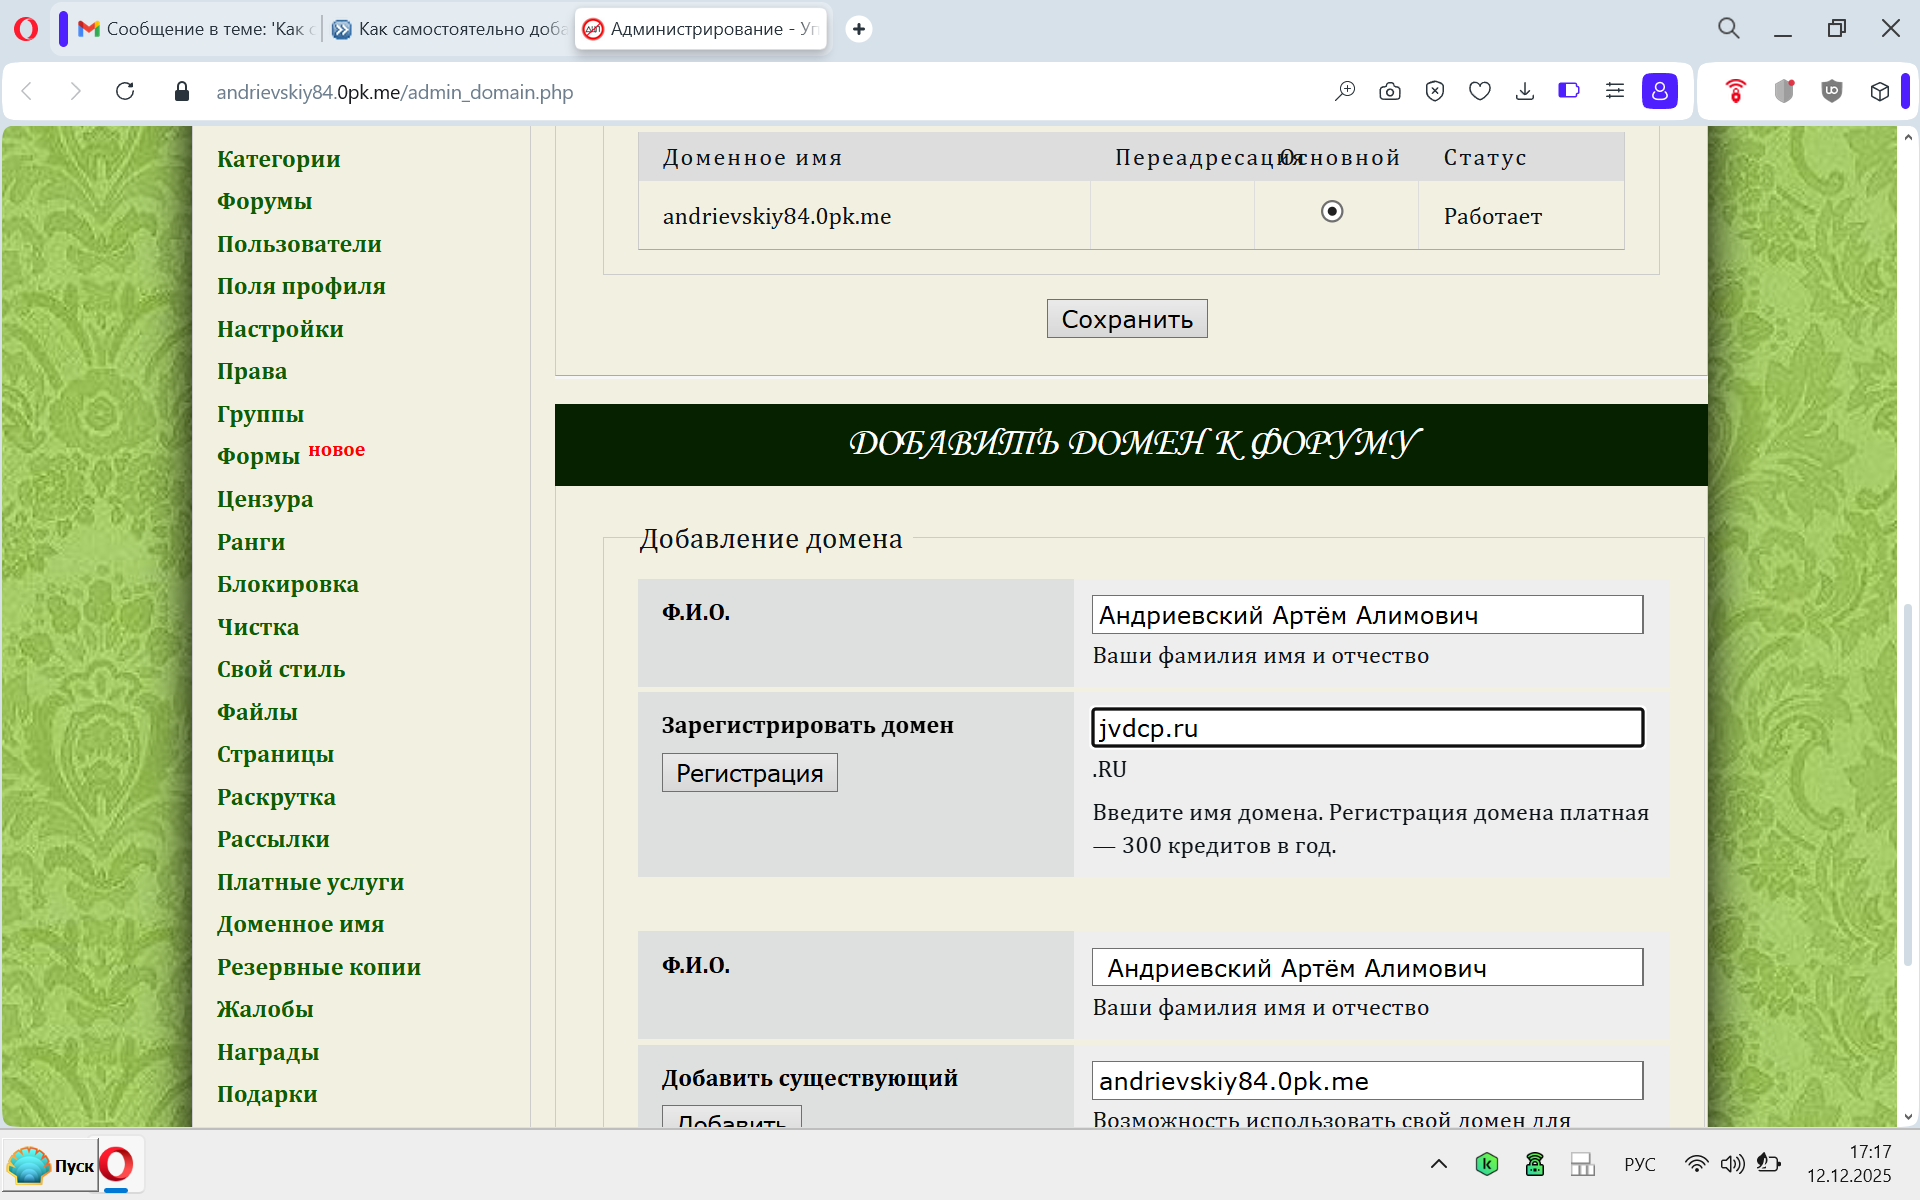Screen dimensions: 1920x1200
Task: Click the search tabs magnifier icon
Action: pyautogui.click(x=1728, y=29)
